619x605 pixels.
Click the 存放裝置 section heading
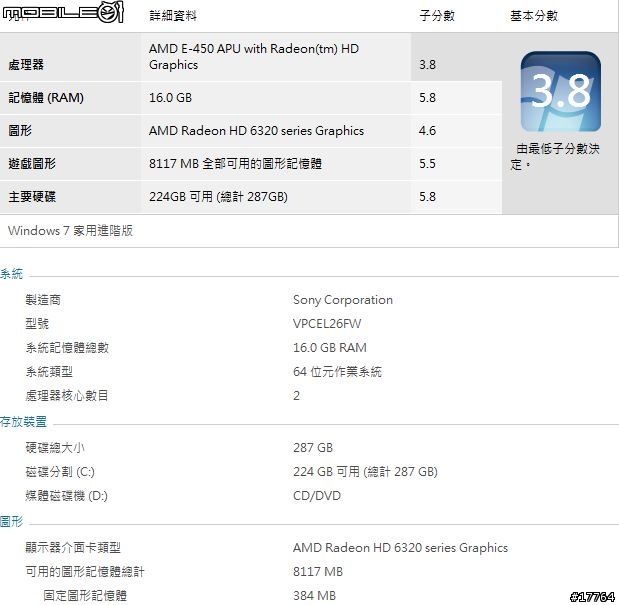23,421
